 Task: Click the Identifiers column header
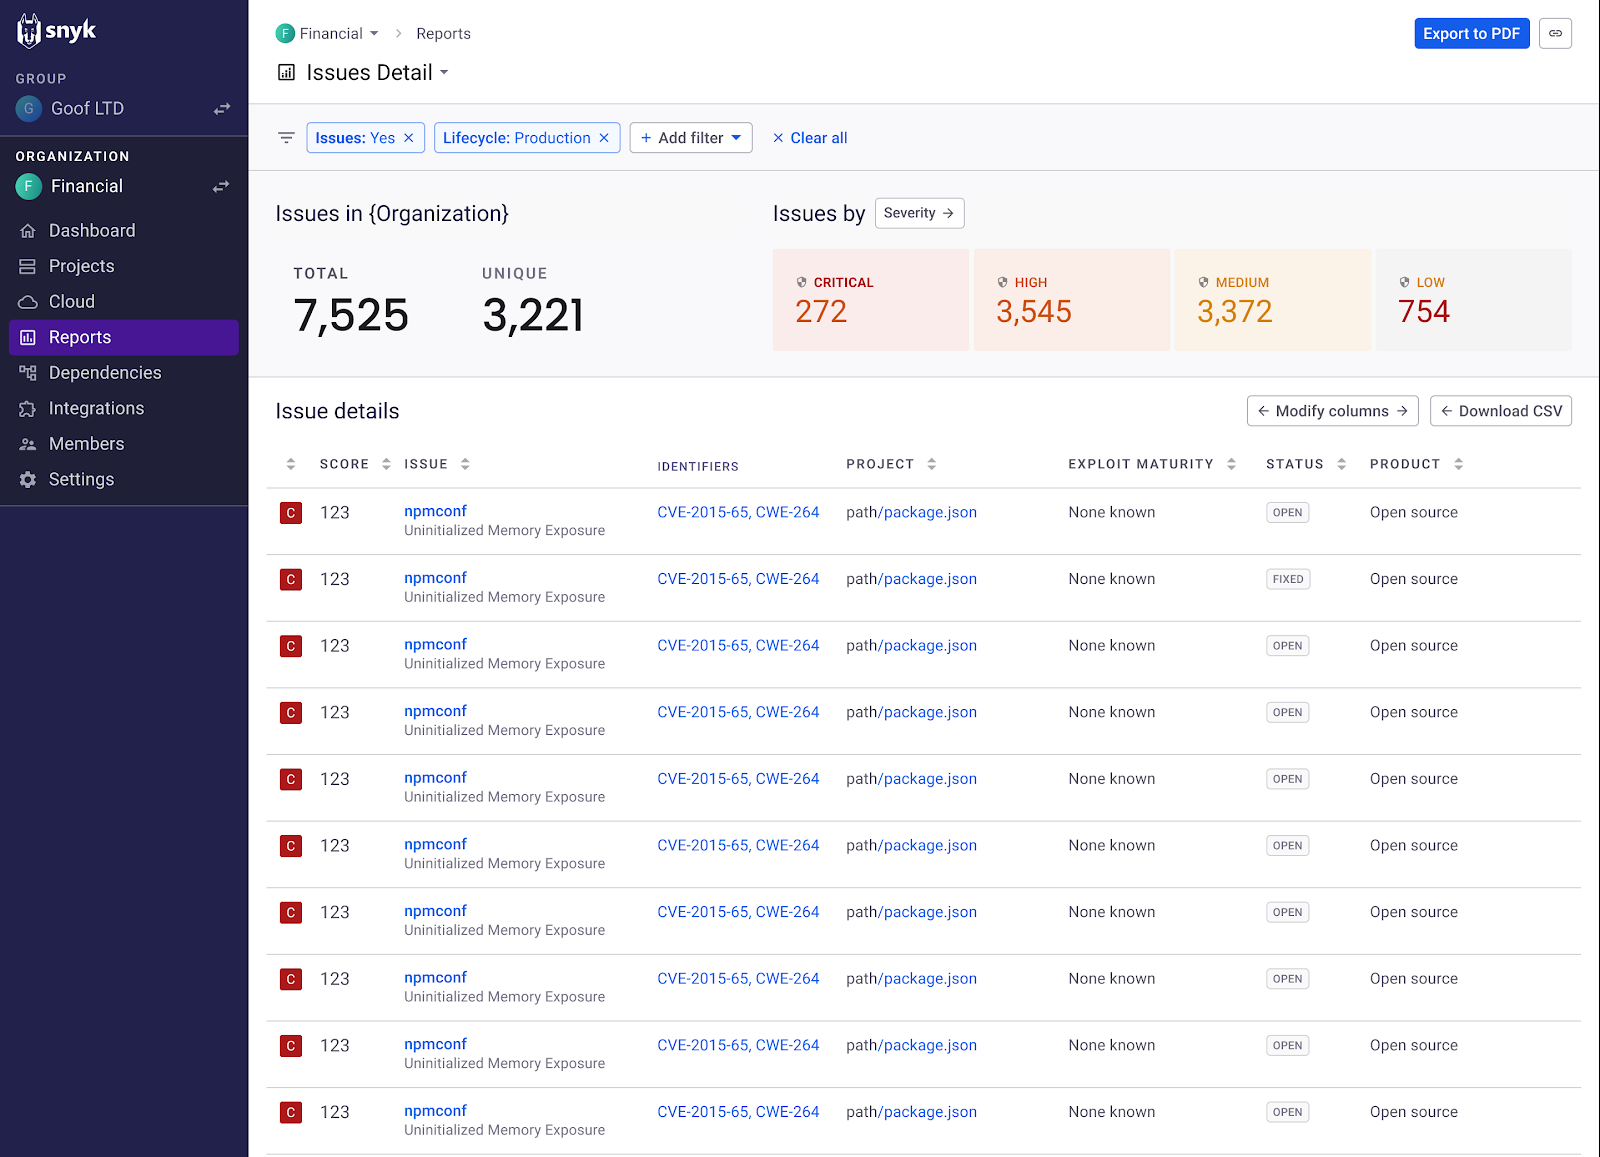(x=698, y=466)
